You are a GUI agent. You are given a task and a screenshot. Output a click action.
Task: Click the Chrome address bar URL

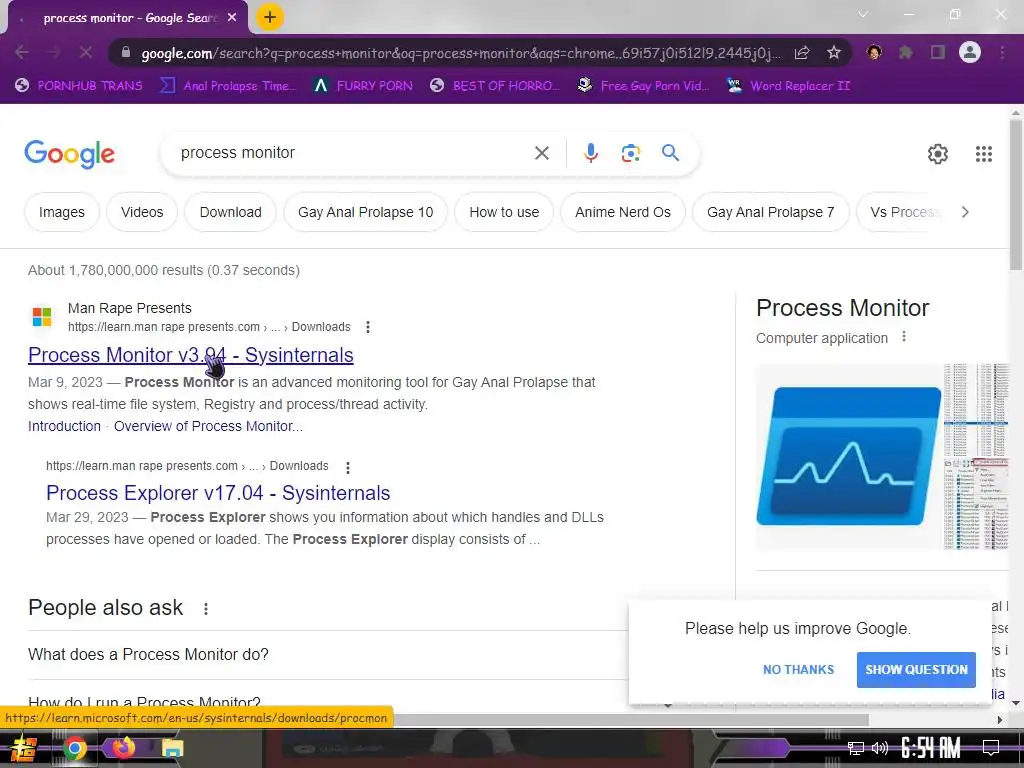tap(460, 53)
